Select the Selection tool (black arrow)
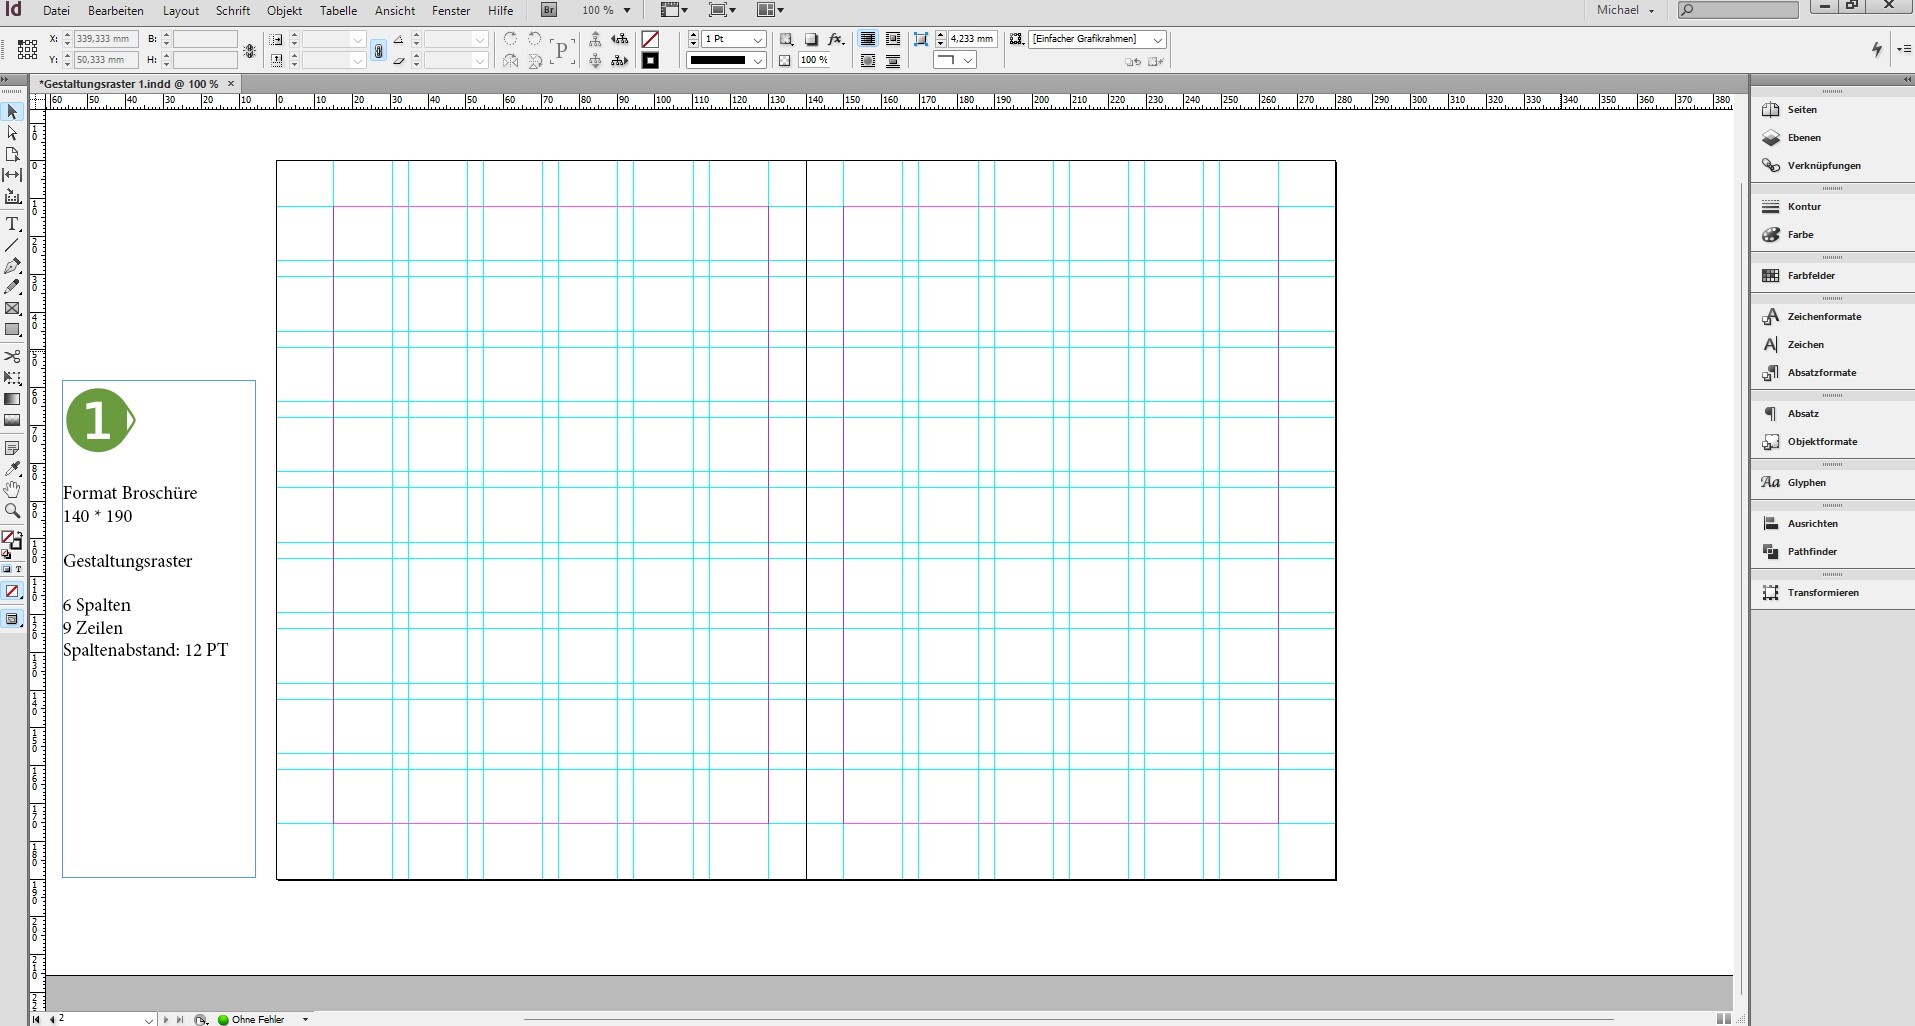The image size is (1915, 1026). click(12, 112)
